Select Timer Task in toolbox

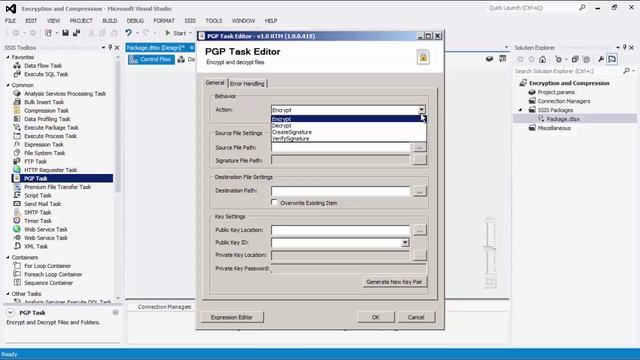point(38,221)
